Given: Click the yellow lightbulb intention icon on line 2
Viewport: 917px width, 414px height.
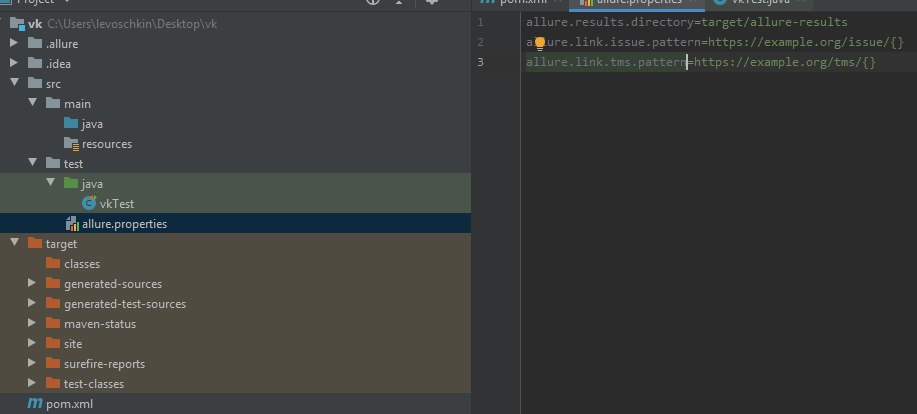Looking at the screenshot, I should (539, 43).
